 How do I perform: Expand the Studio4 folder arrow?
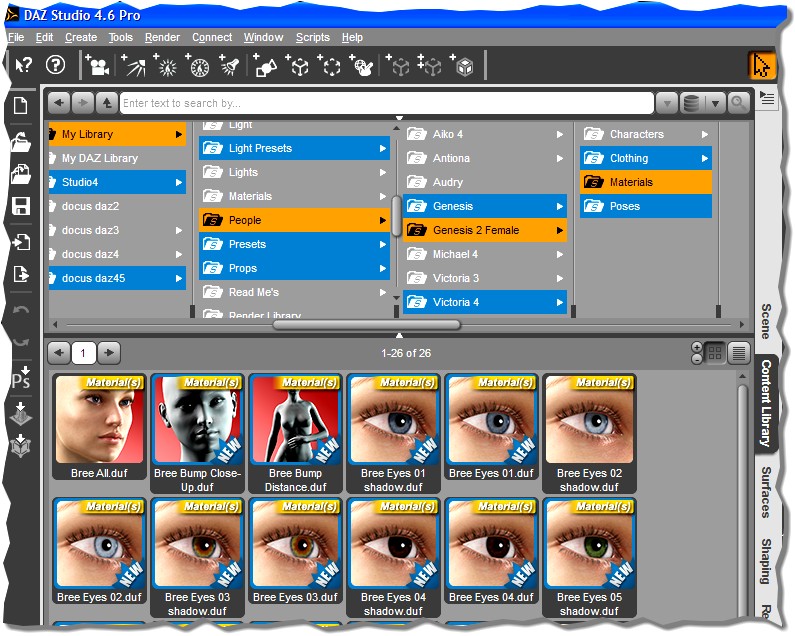click(x=178, y=182)
